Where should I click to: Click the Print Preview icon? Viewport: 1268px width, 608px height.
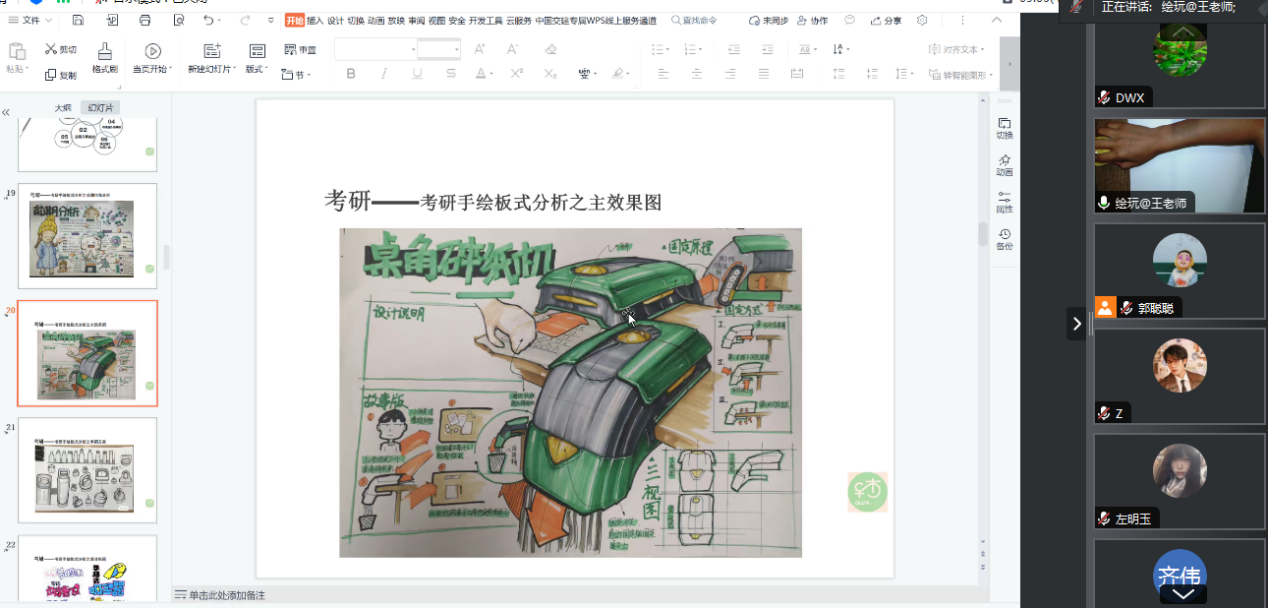(179, 20)
